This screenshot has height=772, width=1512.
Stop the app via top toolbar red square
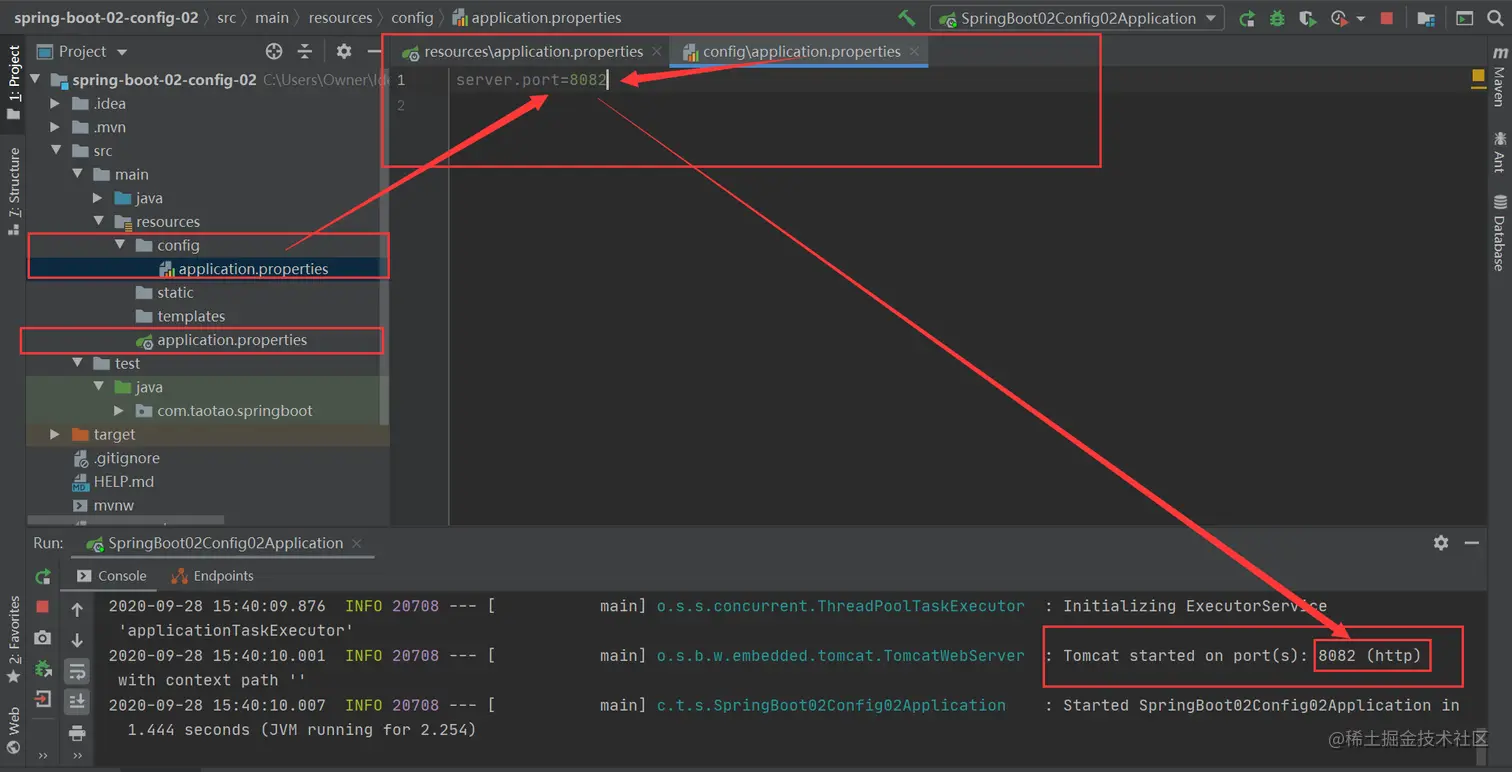click(x=1387, y=18)
